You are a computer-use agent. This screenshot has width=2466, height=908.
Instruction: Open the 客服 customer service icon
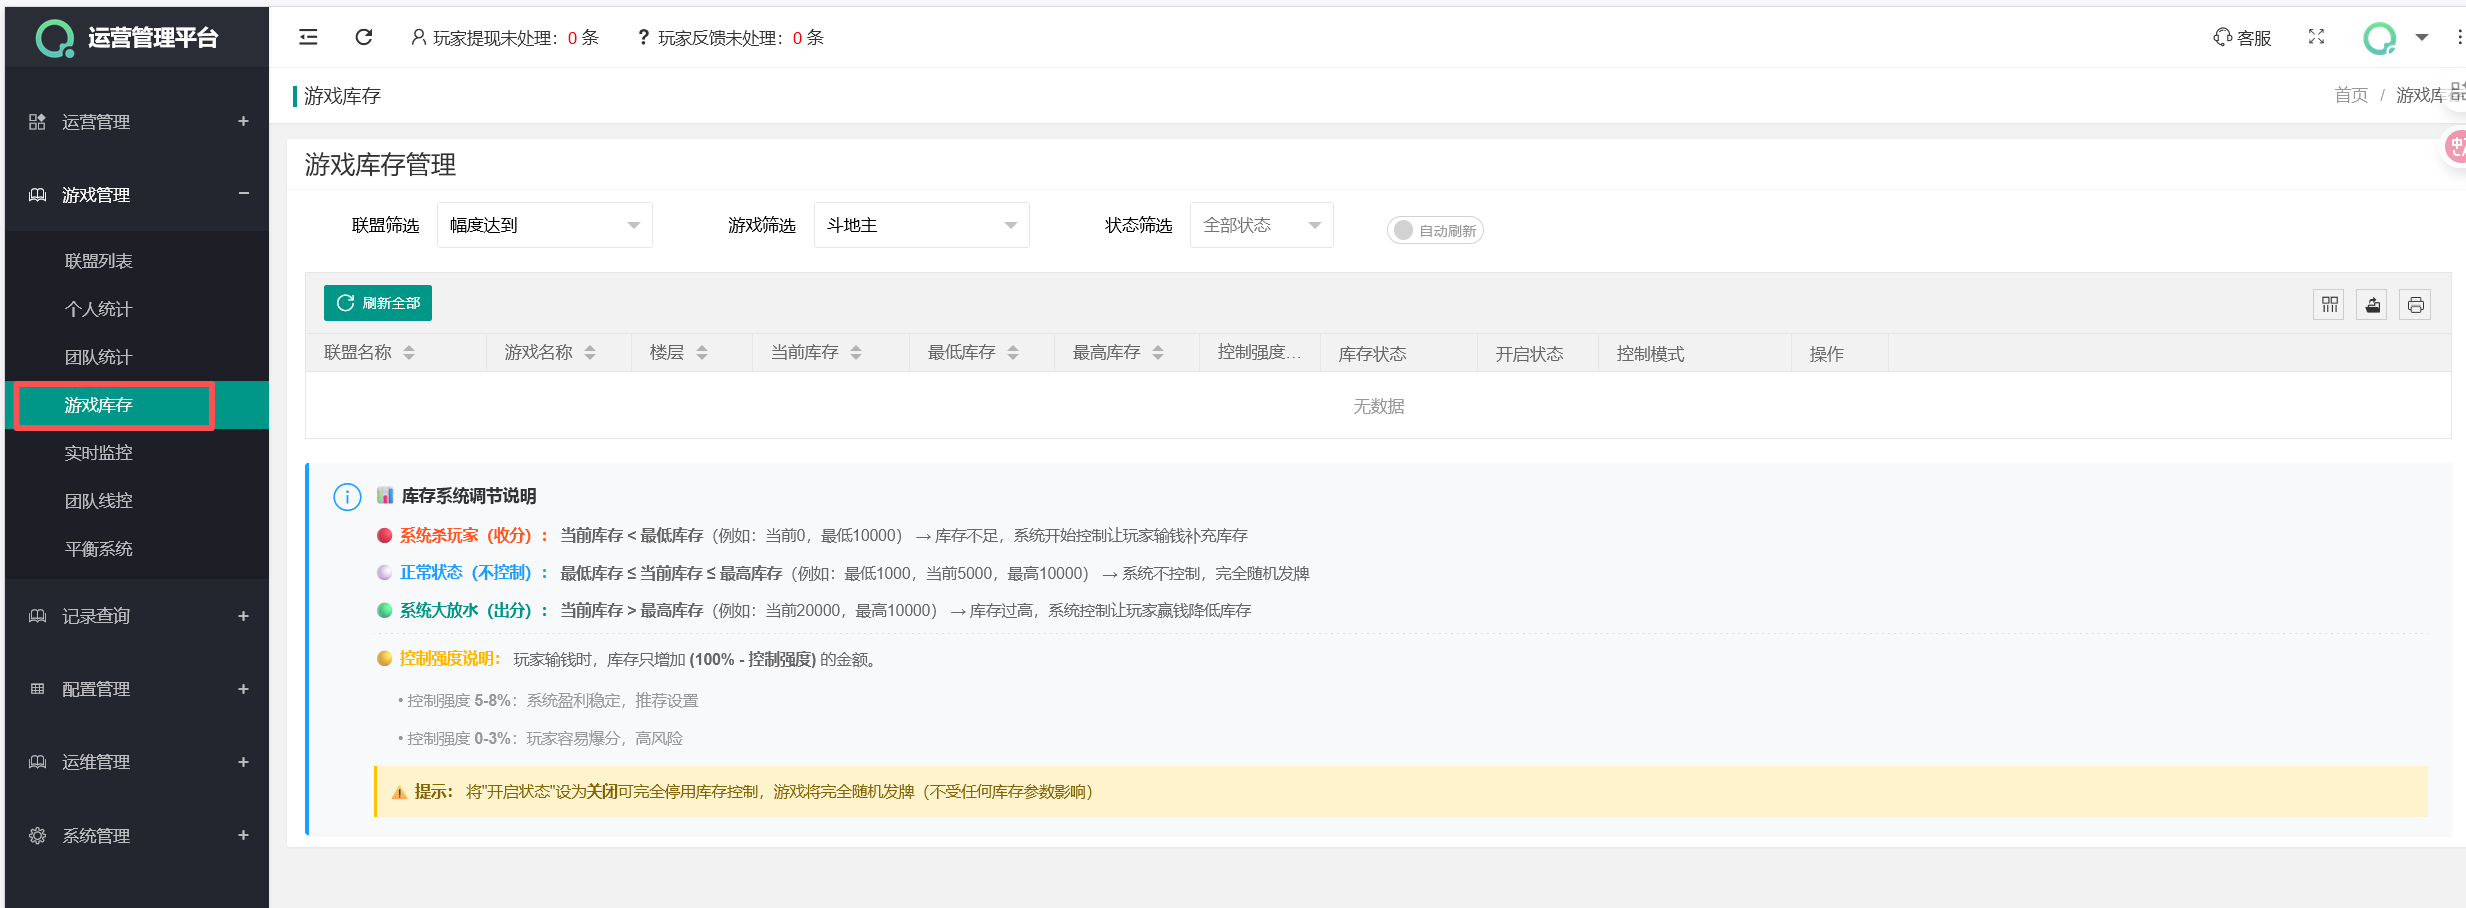2241,37
